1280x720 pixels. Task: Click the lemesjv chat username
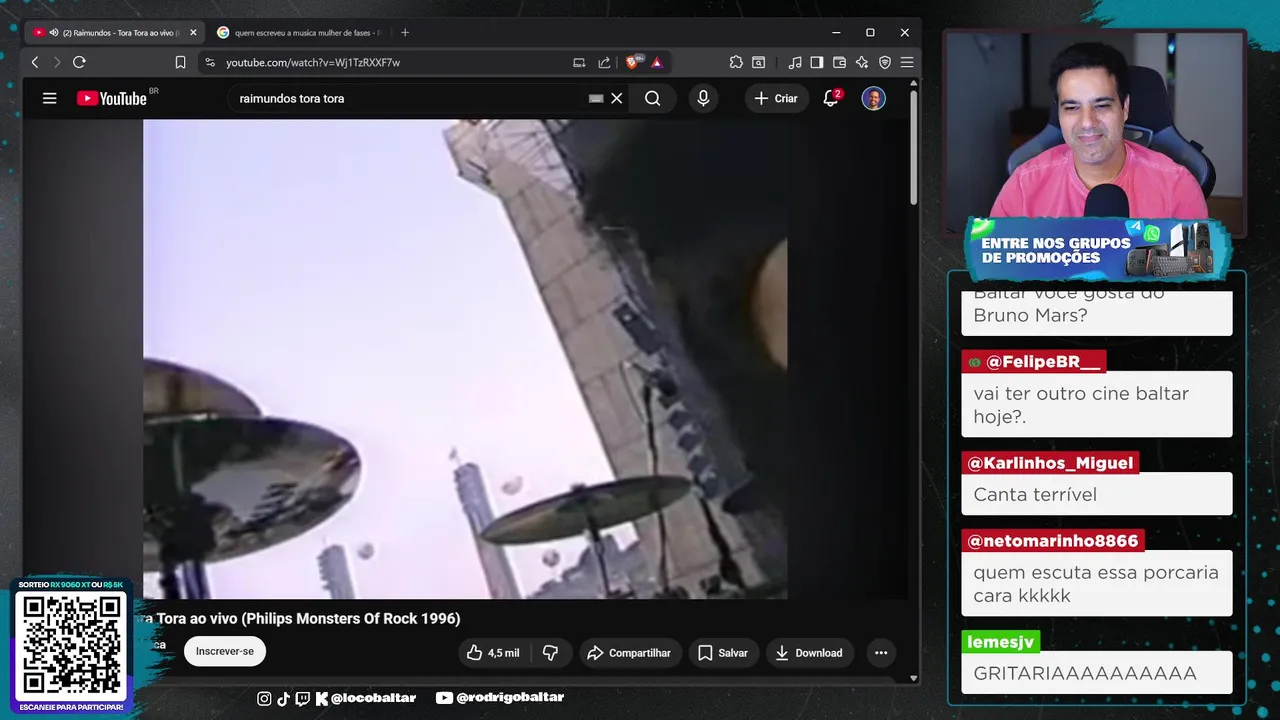point(1000,642)
